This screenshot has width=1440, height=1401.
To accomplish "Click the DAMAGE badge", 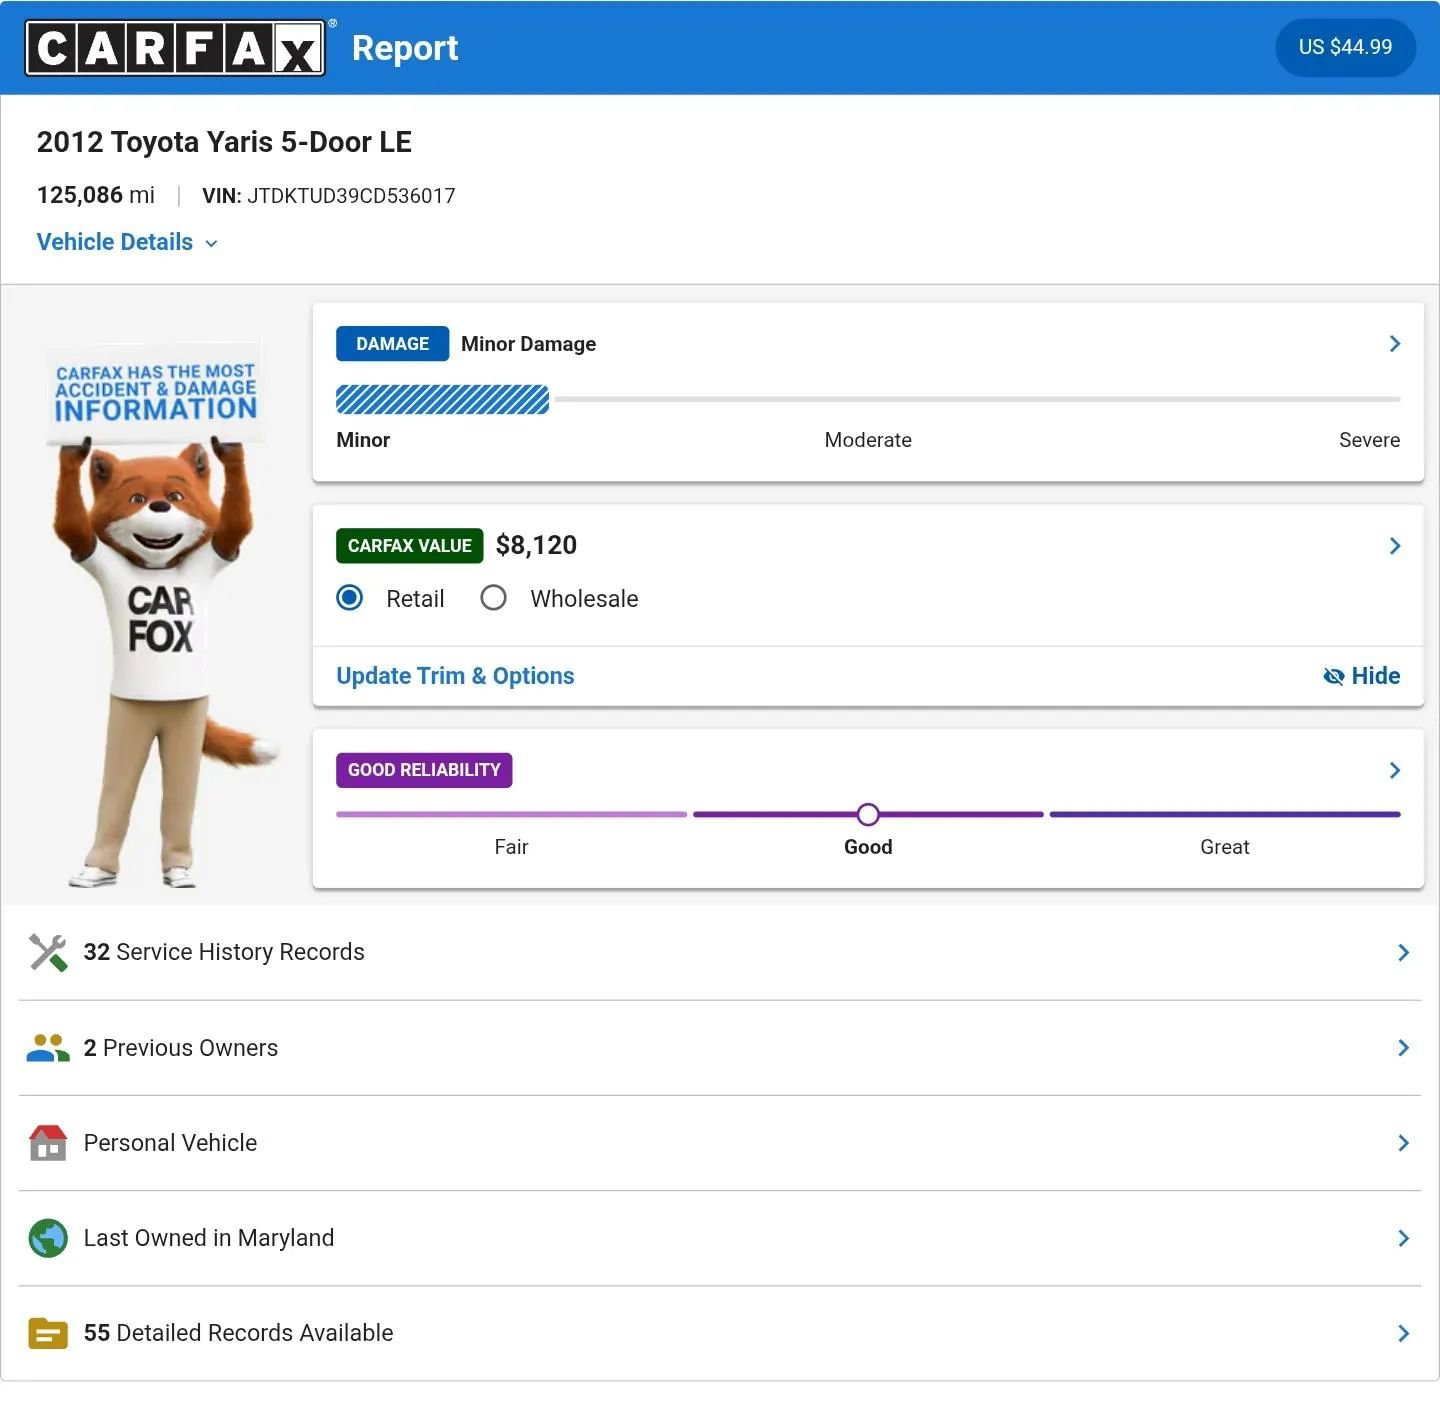I will tap(392, 344).
